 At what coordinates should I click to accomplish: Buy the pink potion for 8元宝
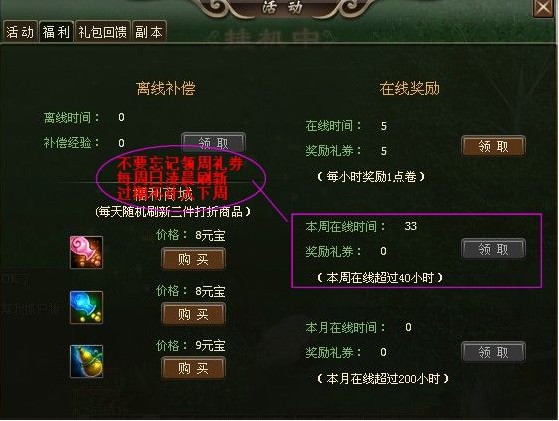(193, 259)
